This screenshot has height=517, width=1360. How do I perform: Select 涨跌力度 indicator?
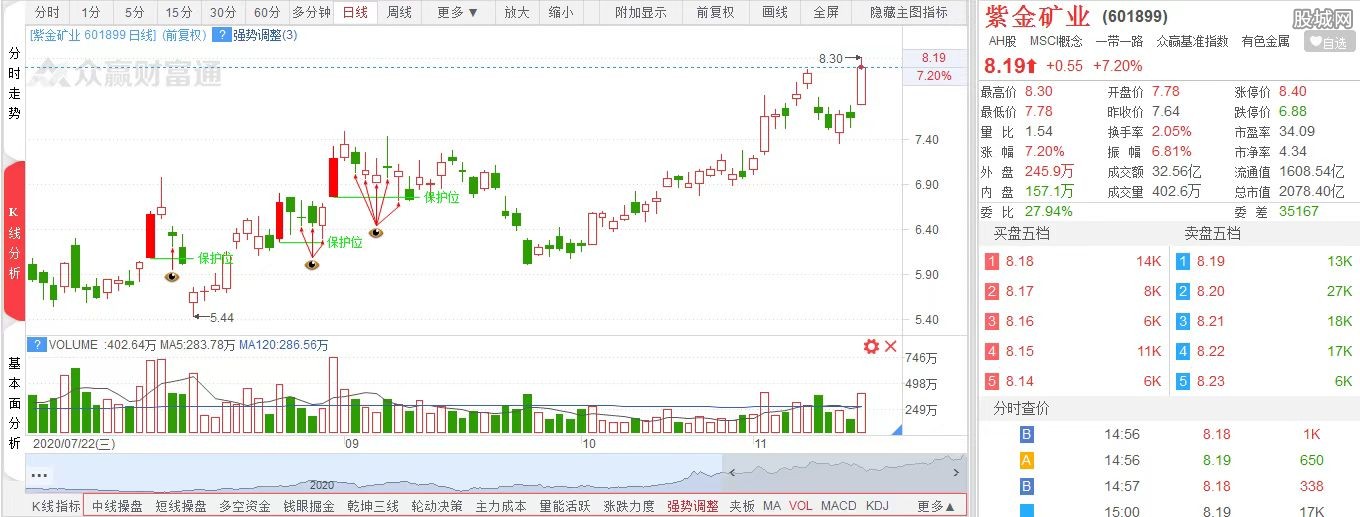coord(629,506)
